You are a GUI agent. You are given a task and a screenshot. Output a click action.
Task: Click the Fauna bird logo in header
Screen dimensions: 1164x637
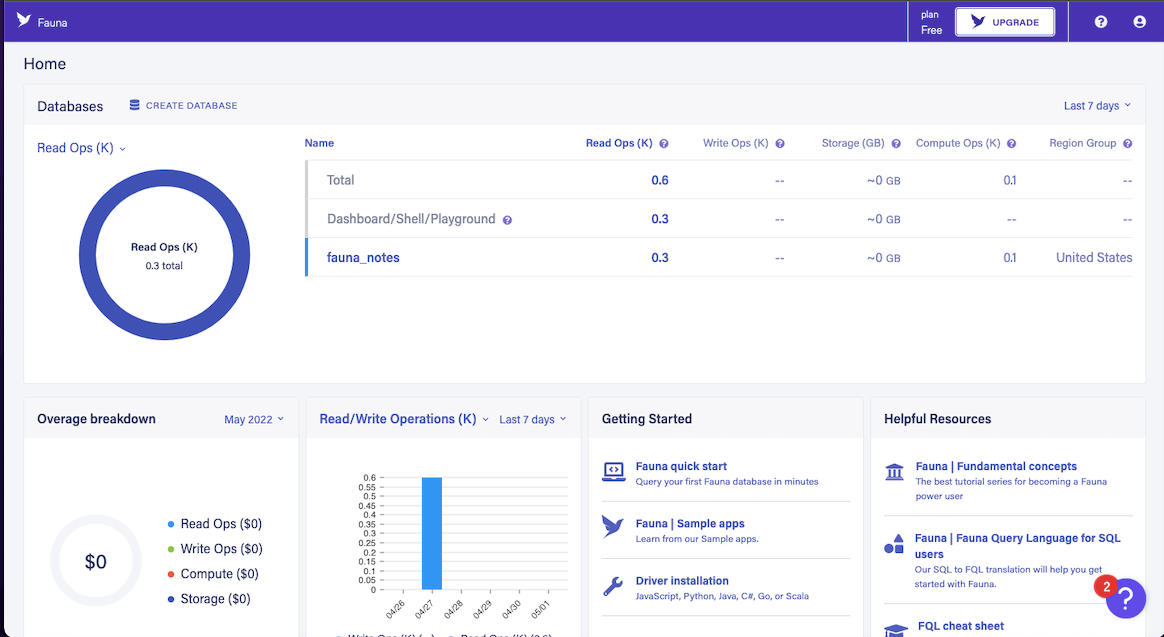(24, 20)
